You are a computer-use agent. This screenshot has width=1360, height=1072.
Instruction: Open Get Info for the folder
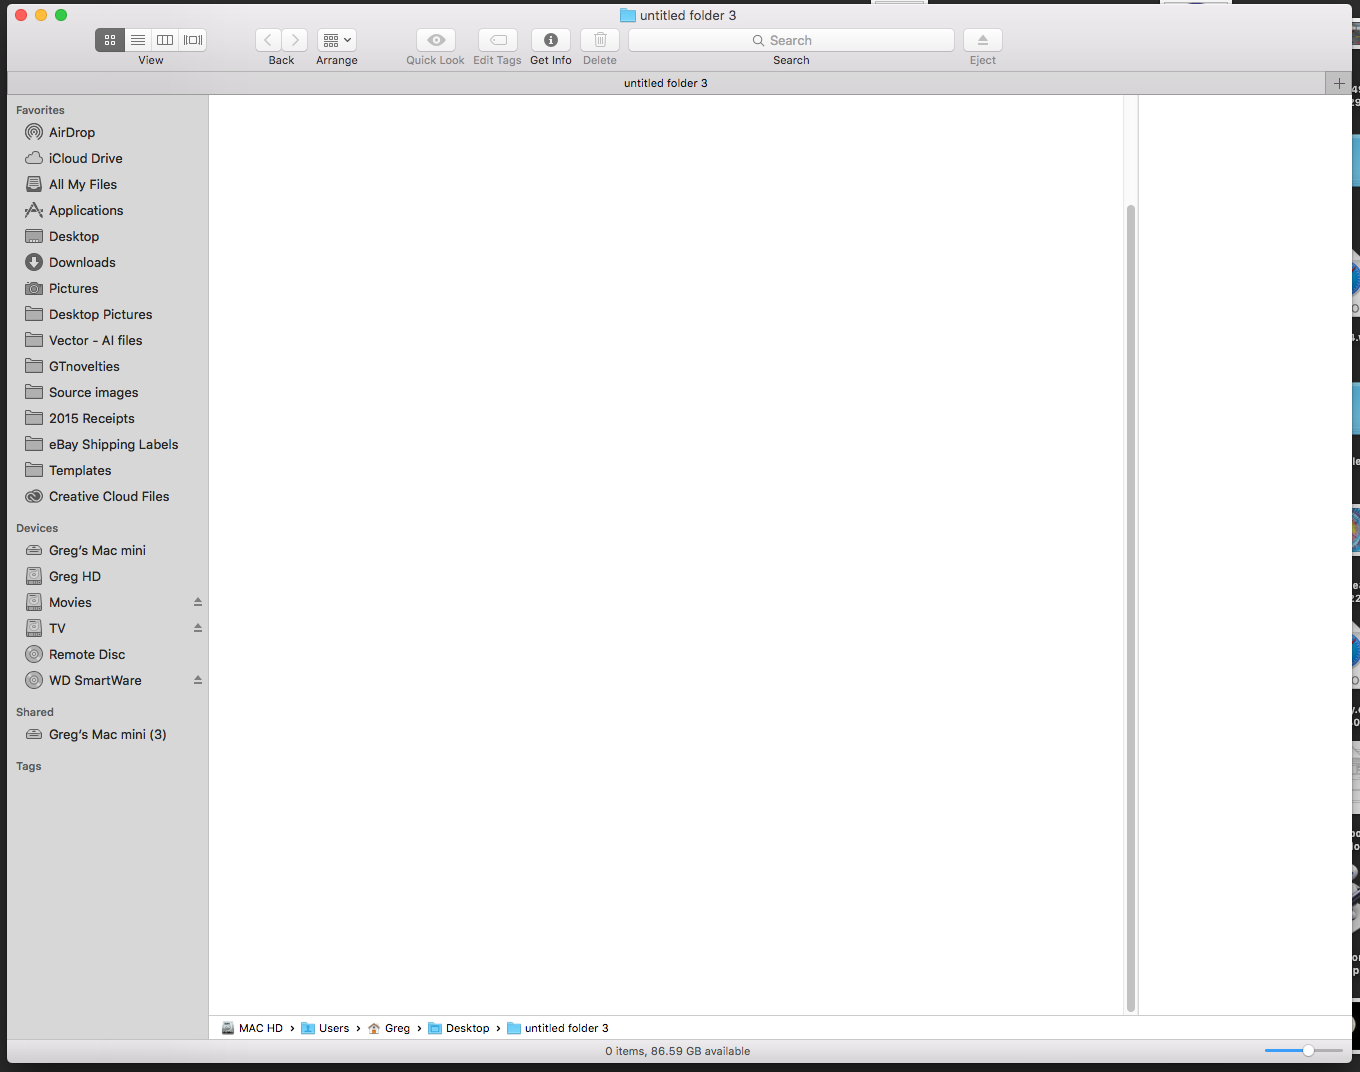(551, 40)
